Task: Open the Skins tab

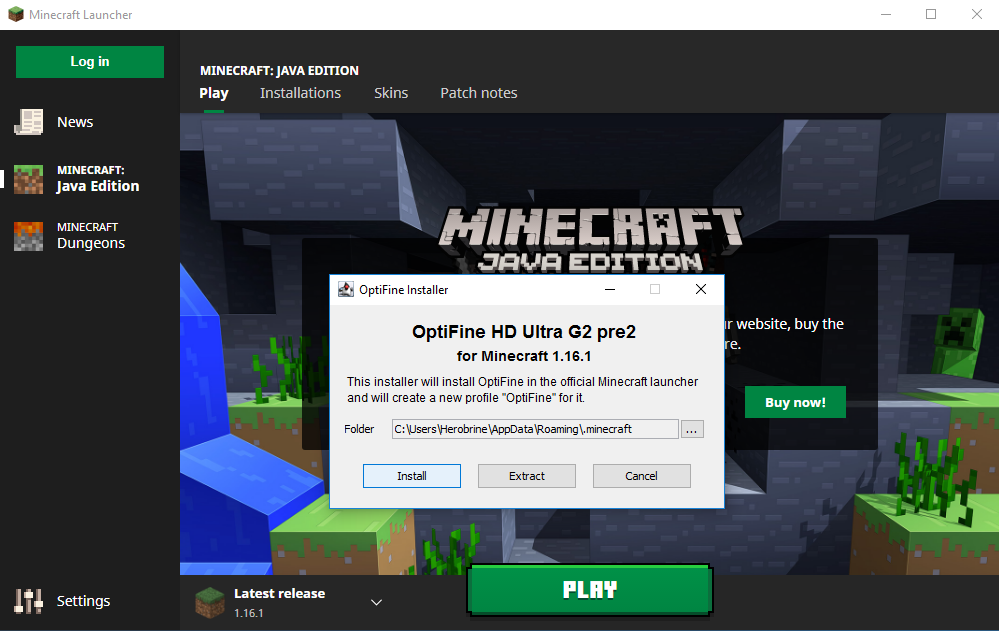Action: coord(391,93)
